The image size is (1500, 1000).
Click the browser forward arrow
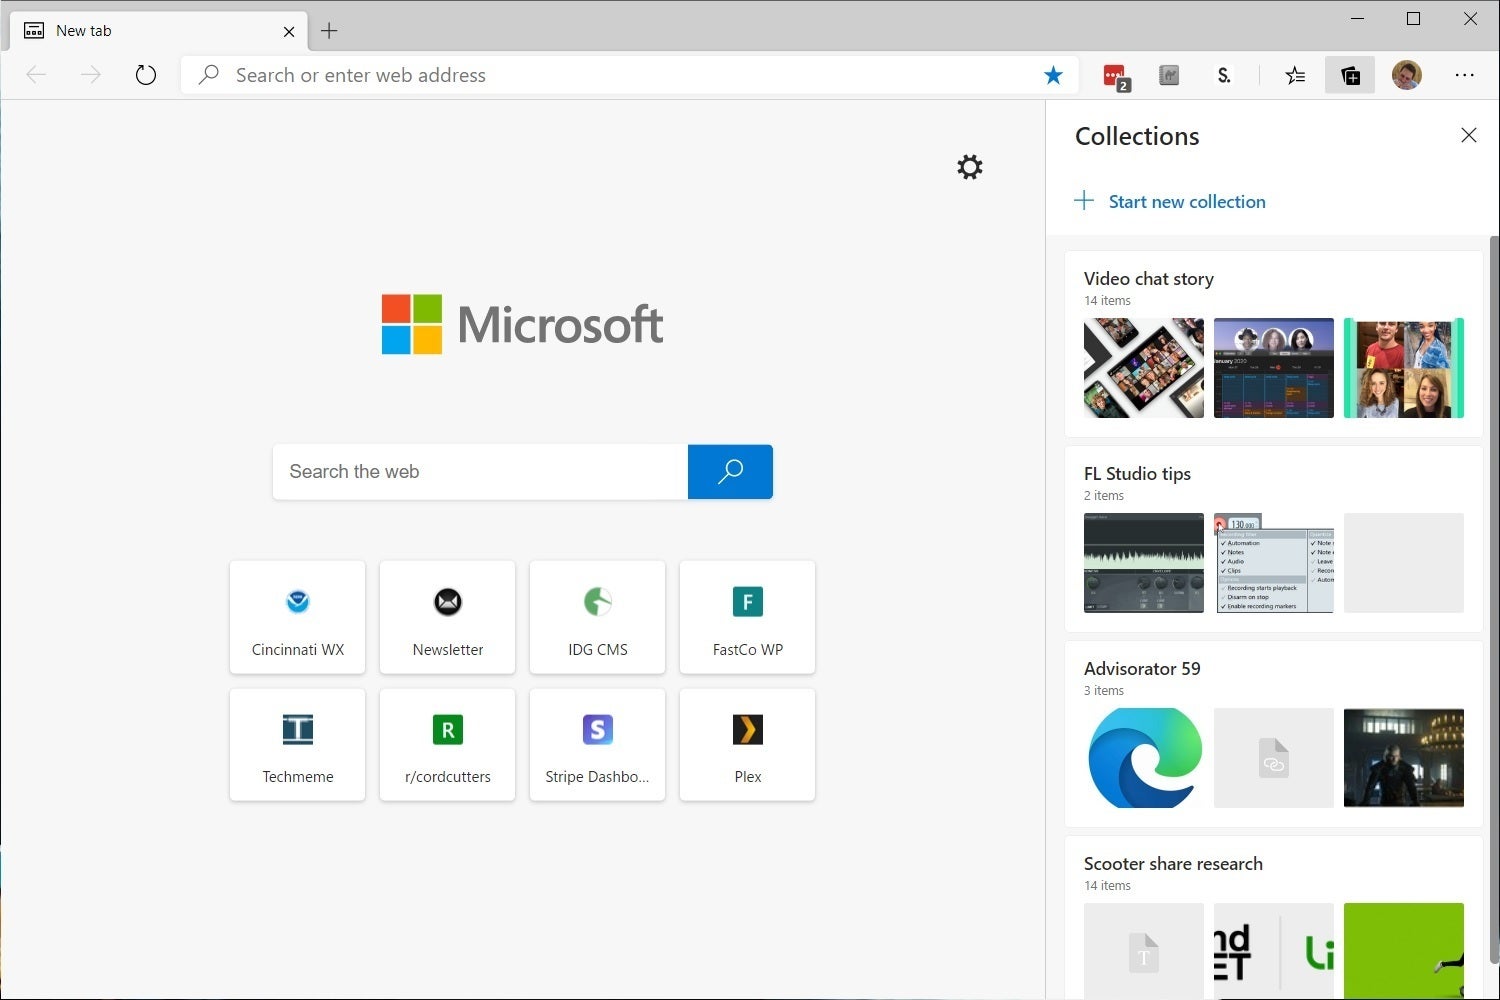pyautogui.click(x=91, y=75)
